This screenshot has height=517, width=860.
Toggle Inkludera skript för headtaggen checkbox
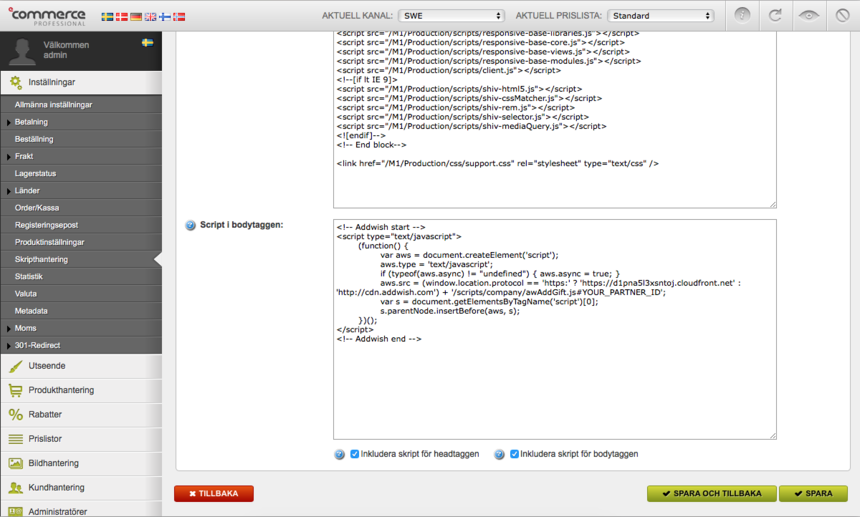click(354, 454)
